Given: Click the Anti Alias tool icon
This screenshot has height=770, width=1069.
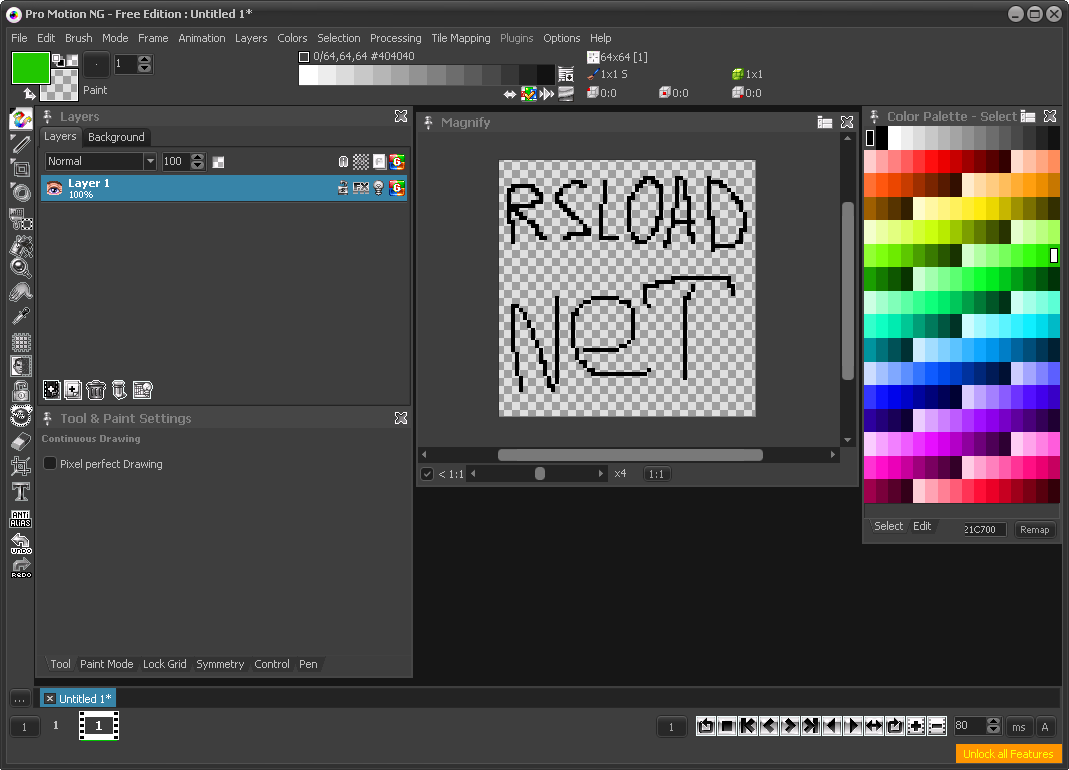Looking at the screenshot, I should [21, 518].
